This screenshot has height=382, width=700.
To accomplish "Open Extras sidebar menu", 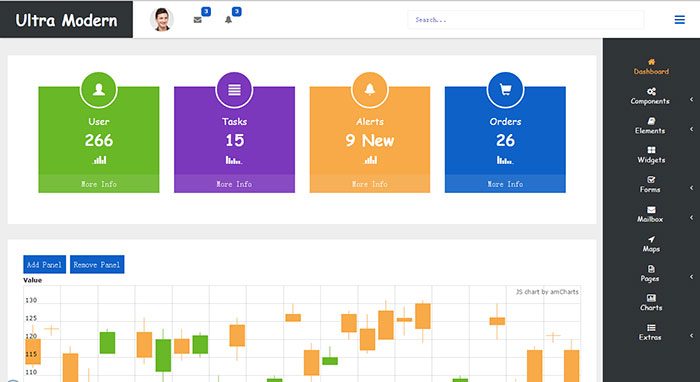I will coord(650,332).
